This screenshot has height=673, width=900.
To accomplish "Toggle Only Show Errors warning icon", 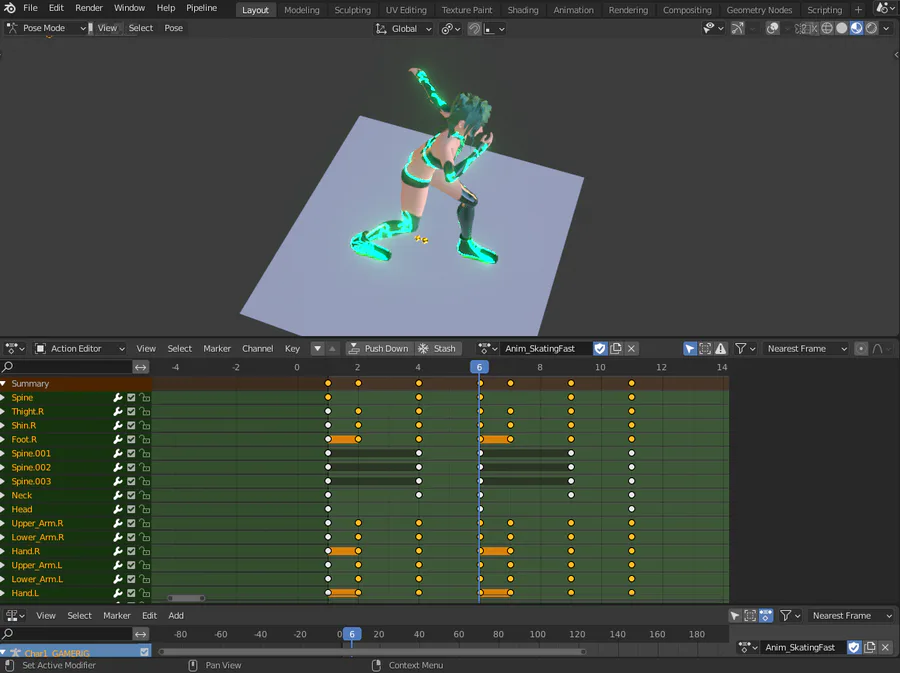I will coord(721,348).
